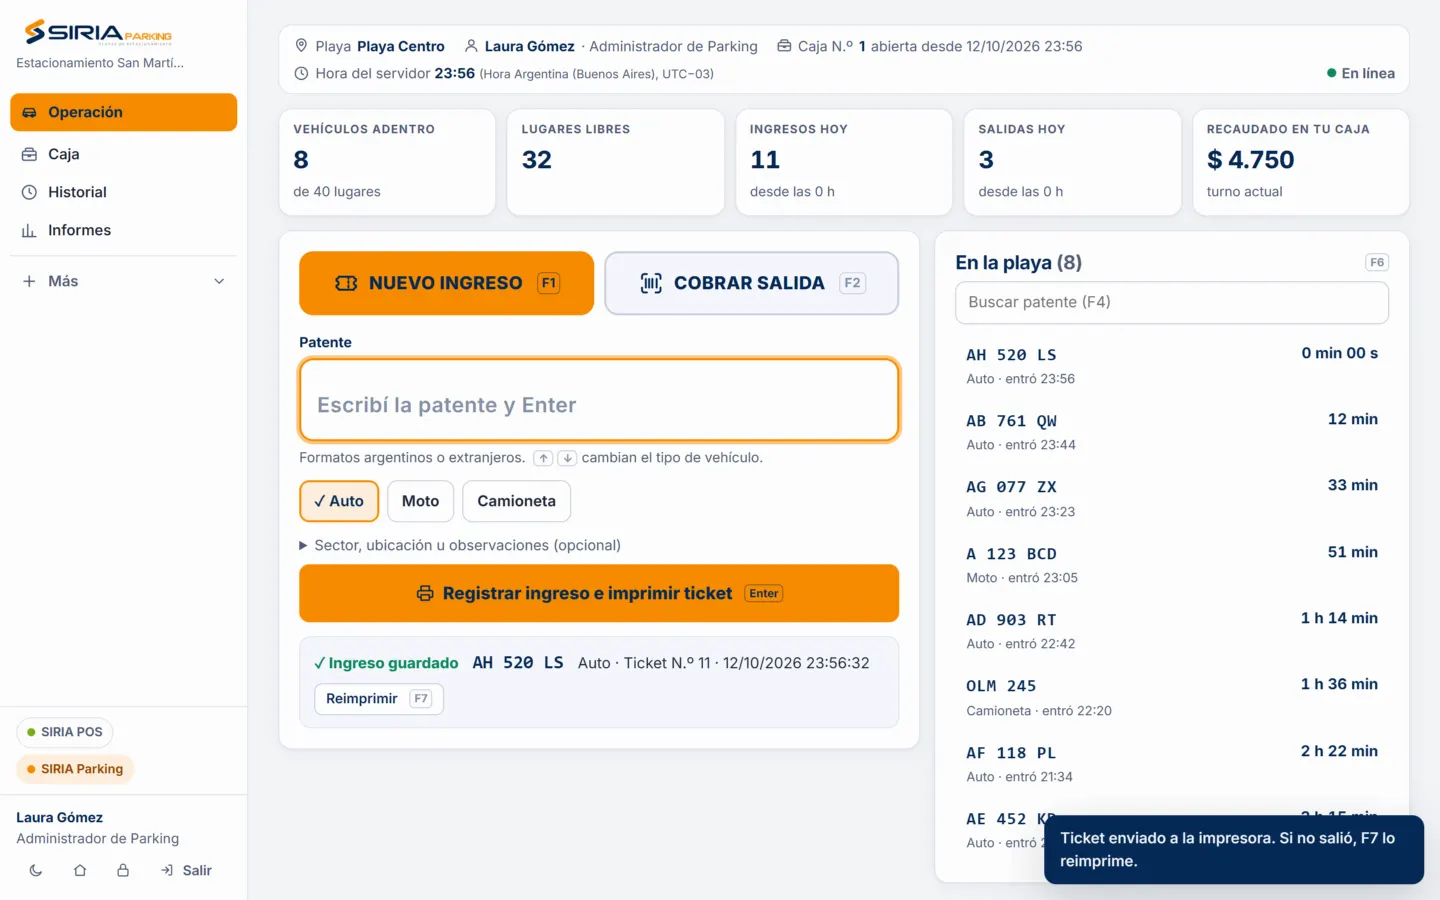Click the user icon by Laura Gómez

coord(471,46)
